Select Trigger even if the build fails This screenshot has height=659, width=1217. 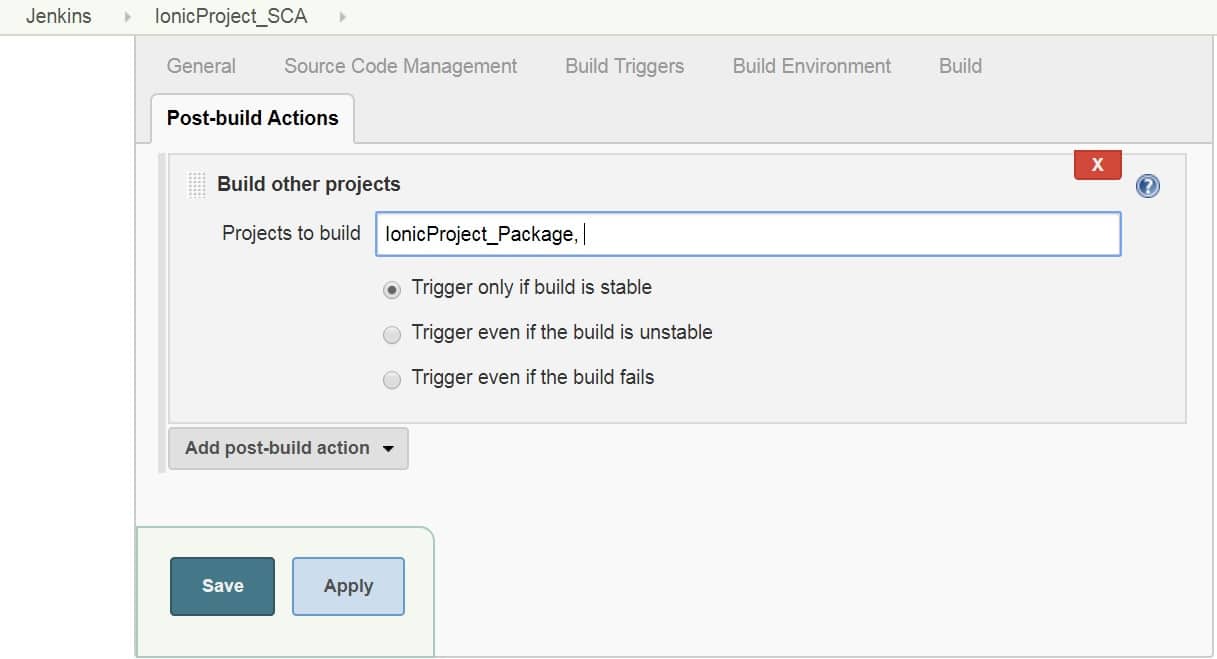392,379
